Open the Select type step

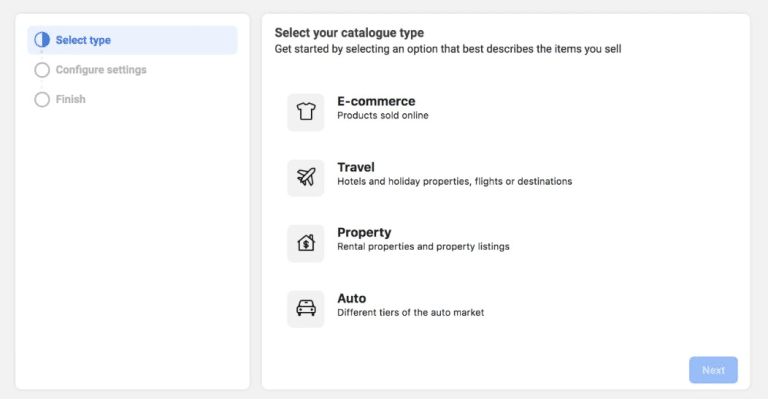point(132,40)
